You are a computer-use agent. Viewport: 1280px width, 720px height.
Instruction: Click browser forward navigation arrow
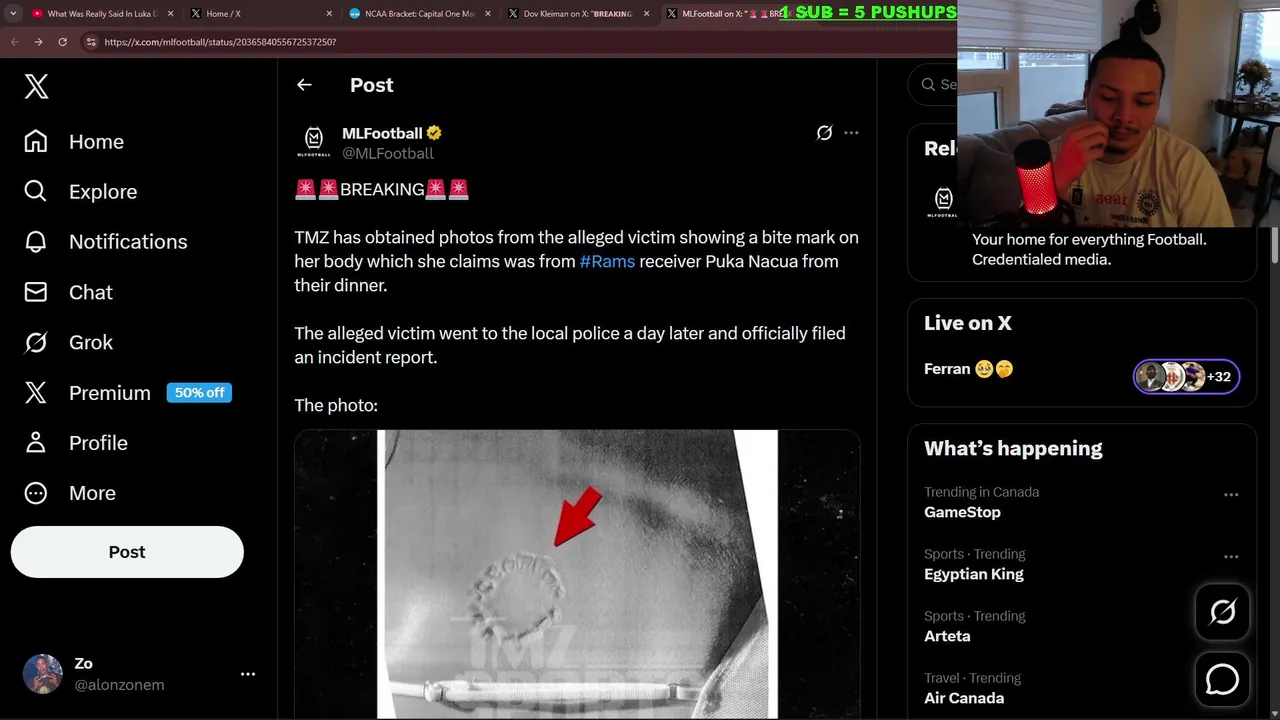click(x=38, y=42)
